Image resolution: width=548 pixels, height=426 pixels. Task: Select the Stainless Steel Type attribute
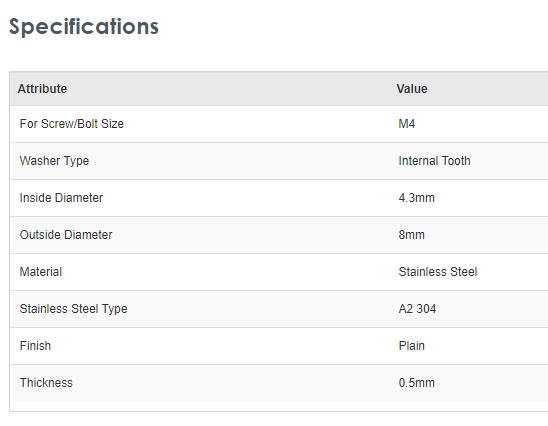pos(73,309)
